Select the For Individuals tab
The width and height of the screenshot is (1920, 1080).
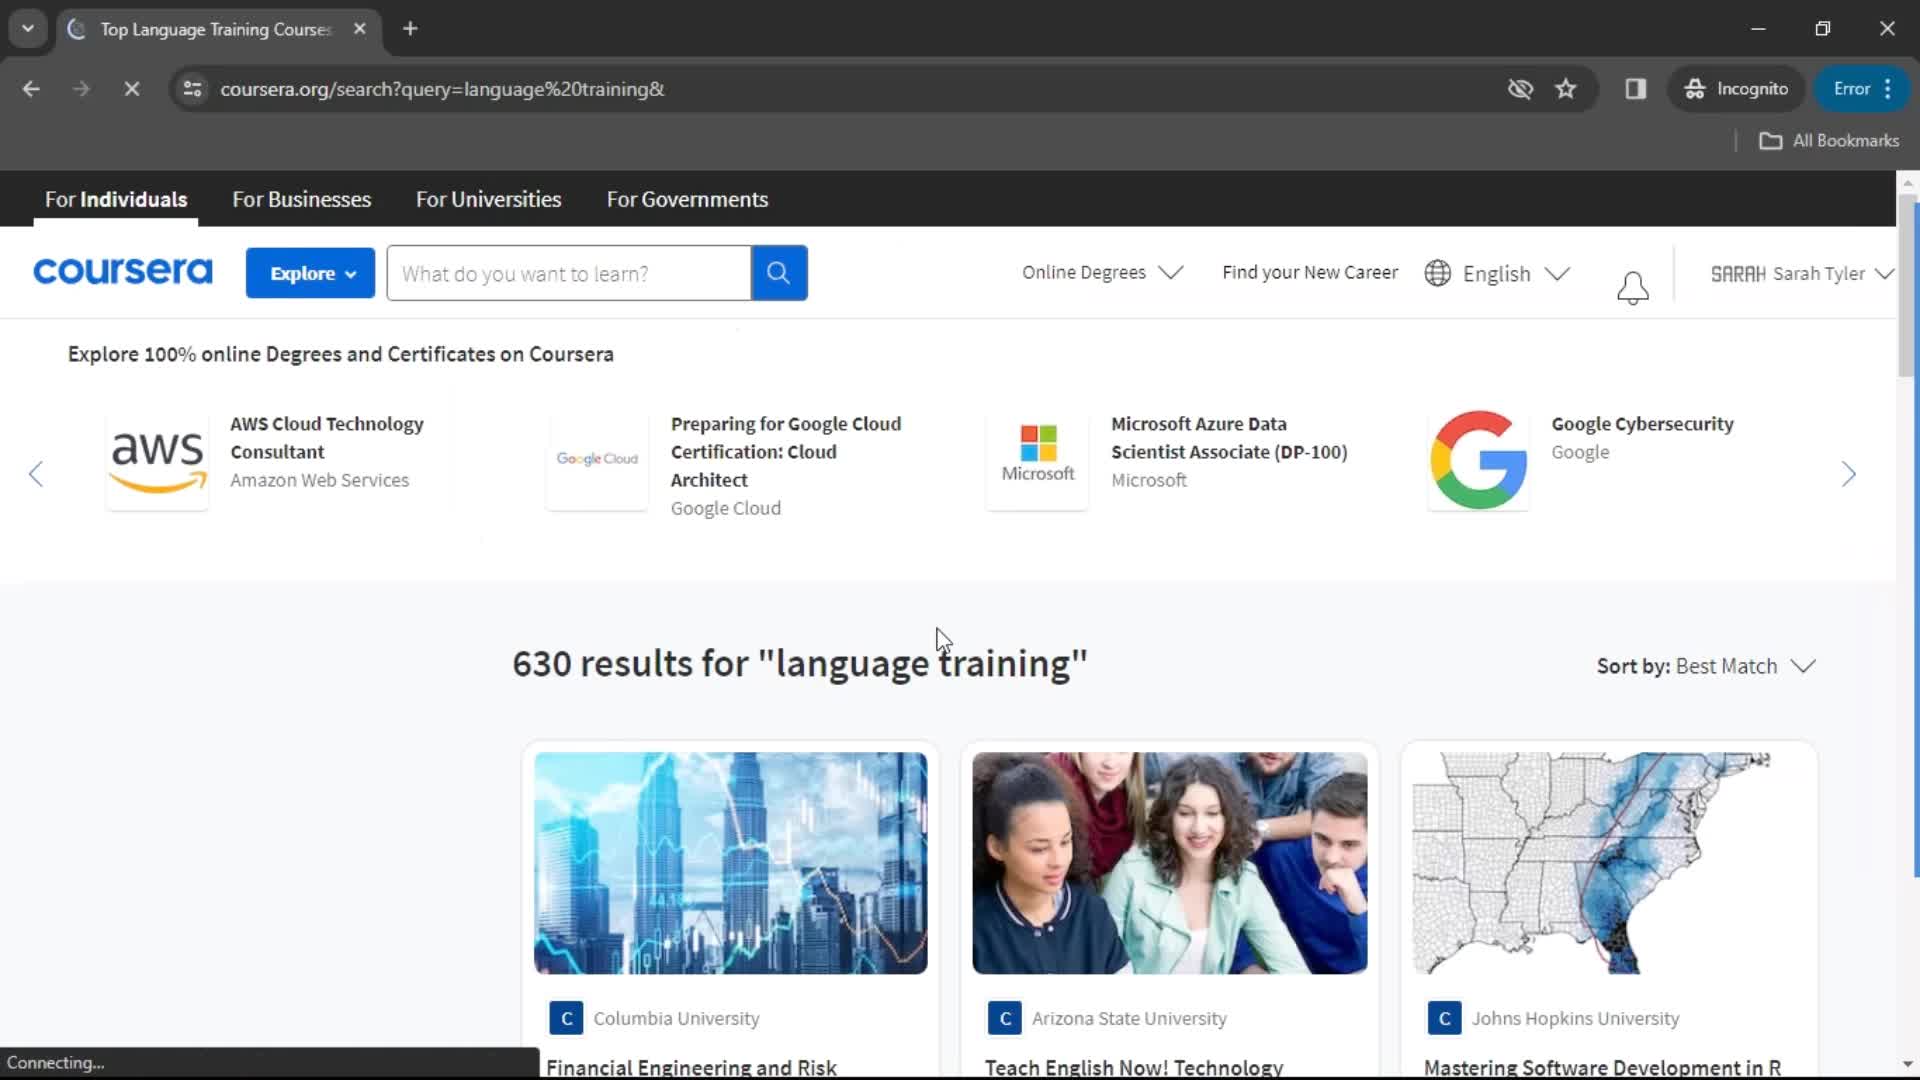coord(116,199)
